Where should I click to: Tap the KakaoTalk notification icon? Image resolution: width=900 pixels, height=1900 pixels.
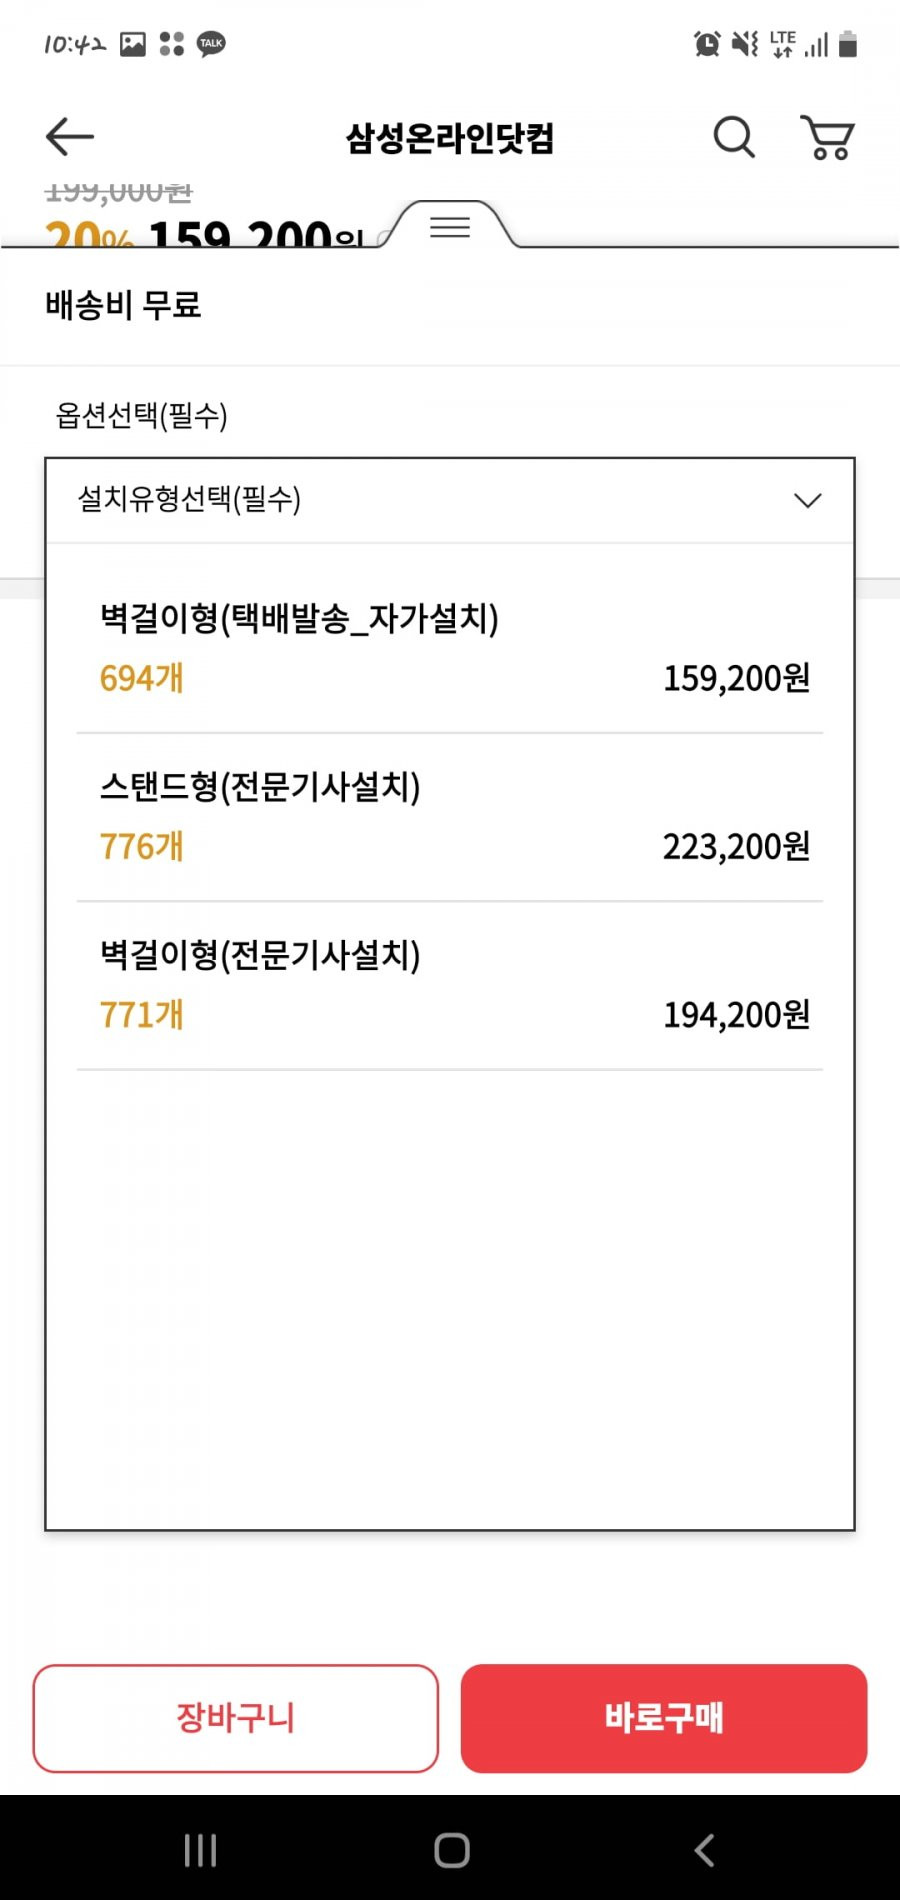click(211, 44)
